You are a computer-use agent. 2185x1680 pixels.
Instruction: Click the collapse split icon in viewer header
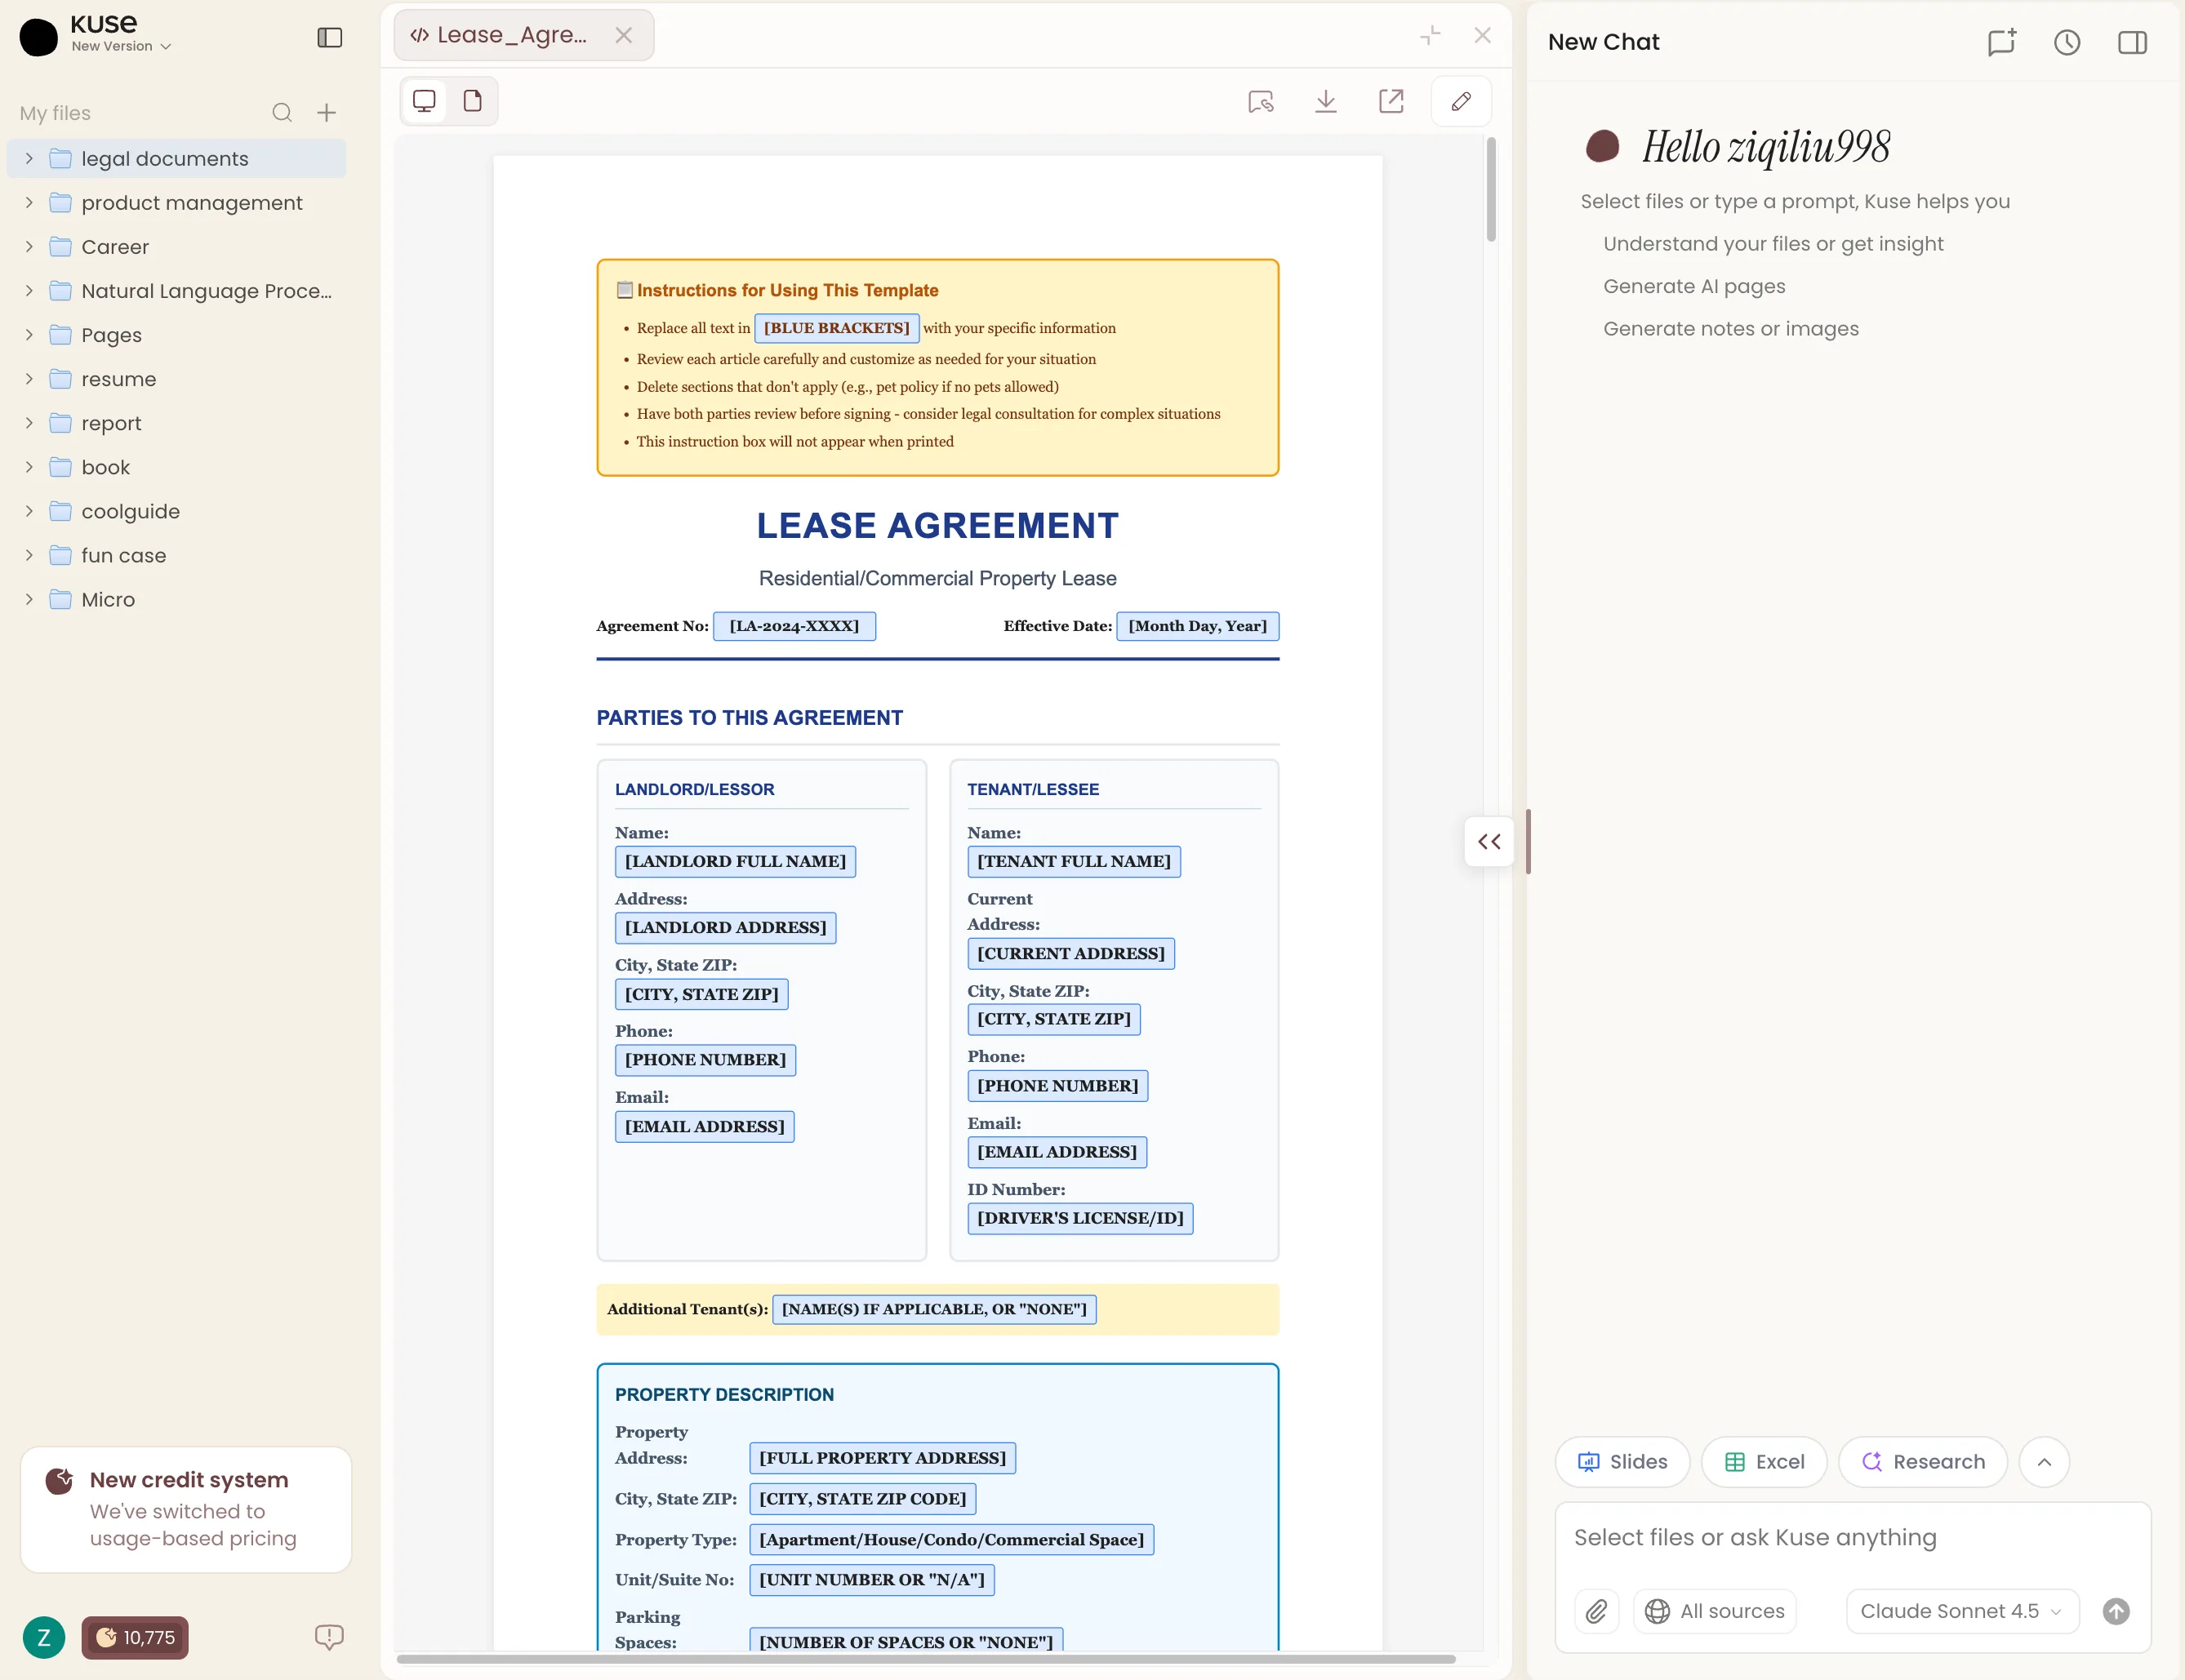point(1430,36)
